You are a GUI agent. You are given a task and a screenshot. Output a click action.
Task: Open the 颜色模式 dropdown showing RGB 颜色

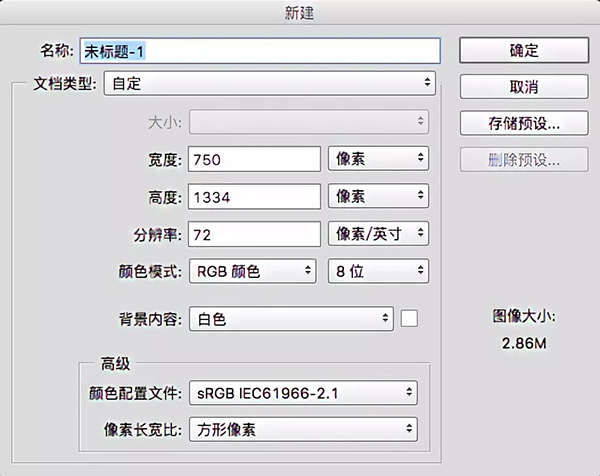(x=253, y=271)
